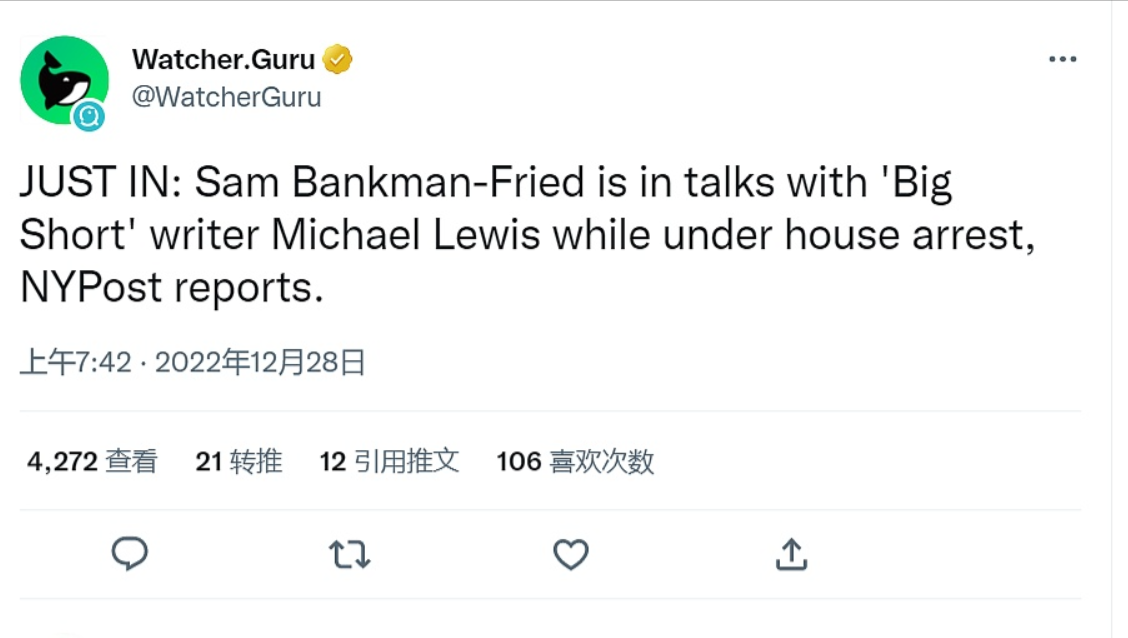Image resolution: width=1128 pixels, height=638 pixels.
Task: Show the 21 转推 retweets list
Action: click(239, 461)
